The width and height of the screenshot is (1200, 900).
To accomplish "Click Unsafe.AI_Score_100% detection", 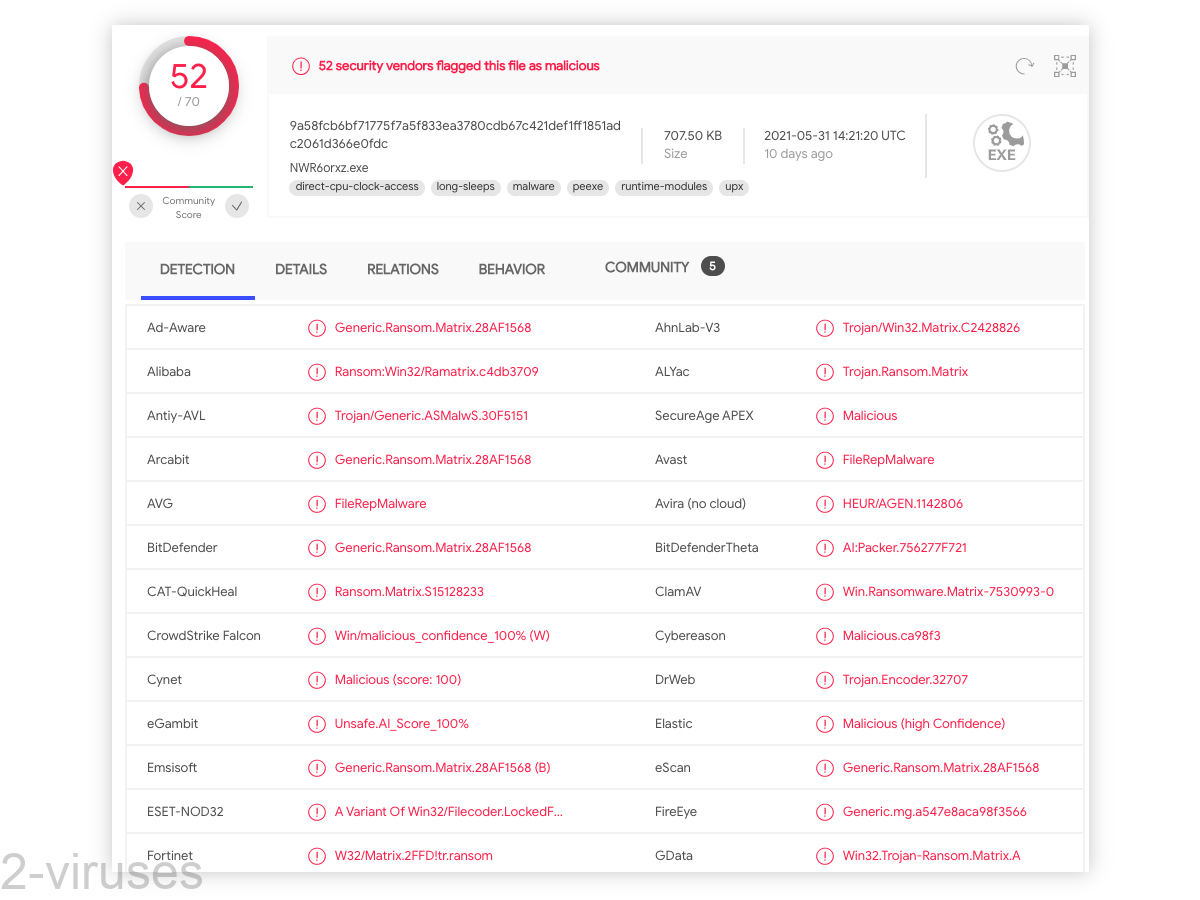I will pyautogui.click(x=402, y=724).
